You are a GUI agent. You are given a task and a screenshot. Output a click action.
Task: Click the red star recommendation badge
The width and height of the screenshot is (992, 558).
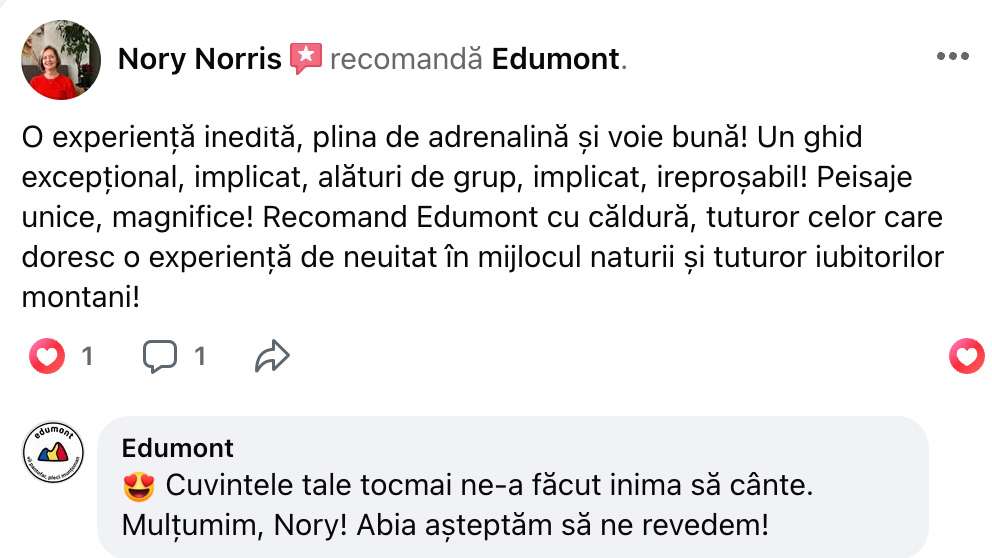coord(305,58)
